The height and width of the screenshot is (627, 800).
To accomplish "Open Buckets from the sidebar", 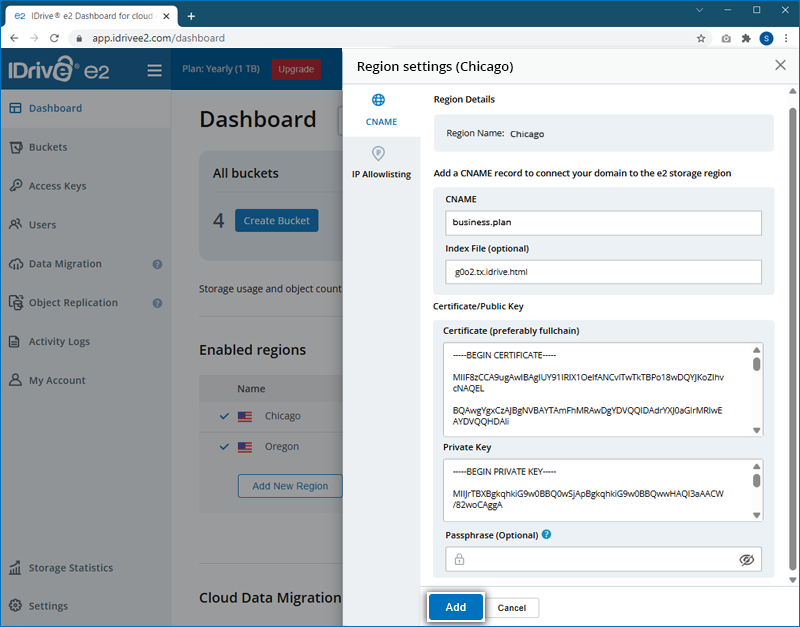I will click(x=48, y=147).
